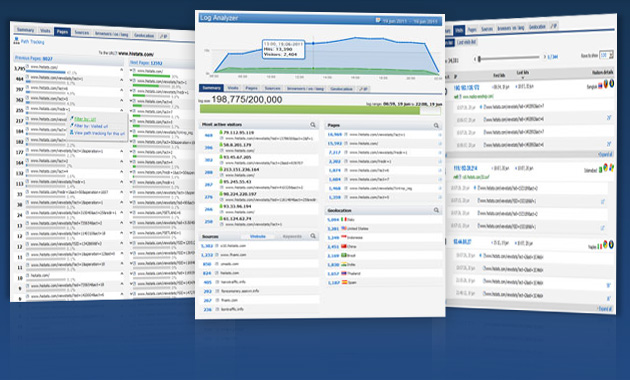The height and width of the screenshot is (380, 630).
Task: Open Sources tab in left window
Action: pyautogui.click(x=82, y=33)
